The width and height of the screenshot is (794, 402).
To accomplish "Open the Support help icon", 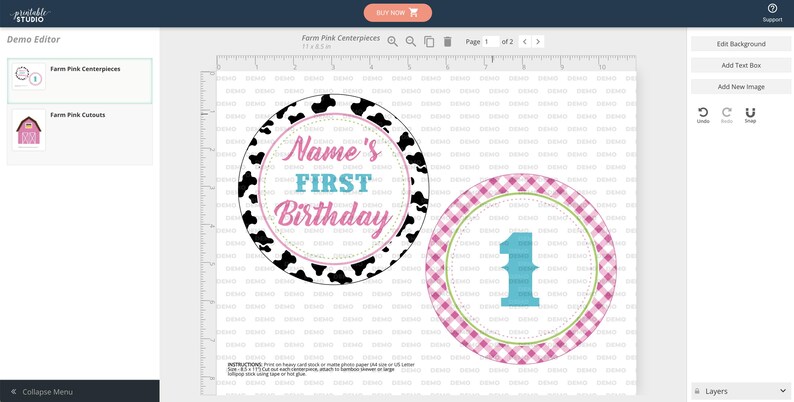I will click(x=772, y=13).
